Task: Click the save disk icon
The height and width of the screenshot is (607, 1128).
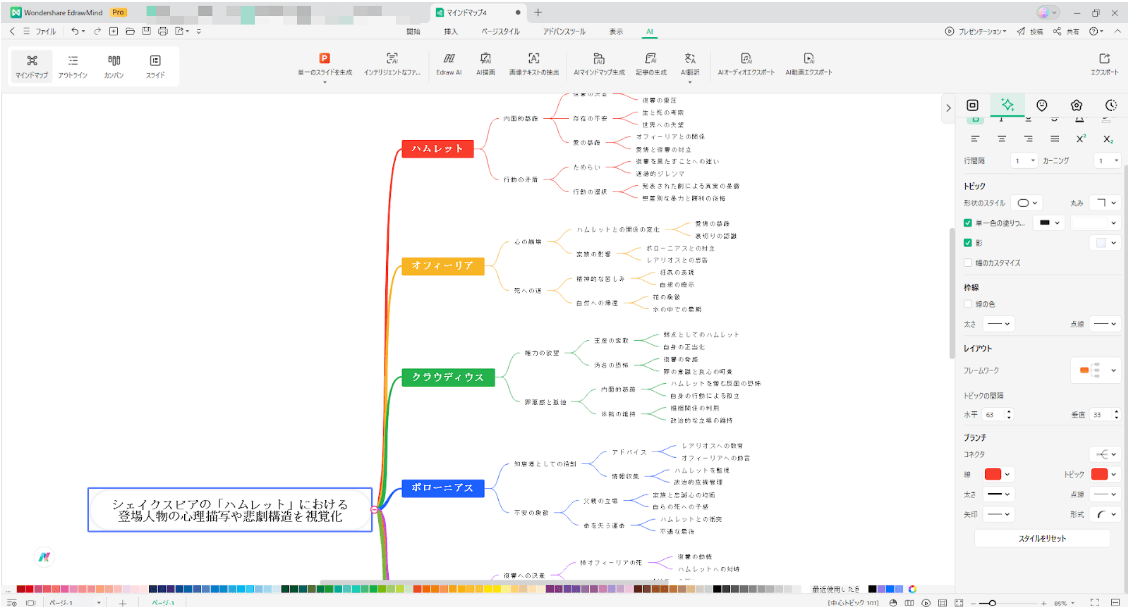Action: [147, 32]
